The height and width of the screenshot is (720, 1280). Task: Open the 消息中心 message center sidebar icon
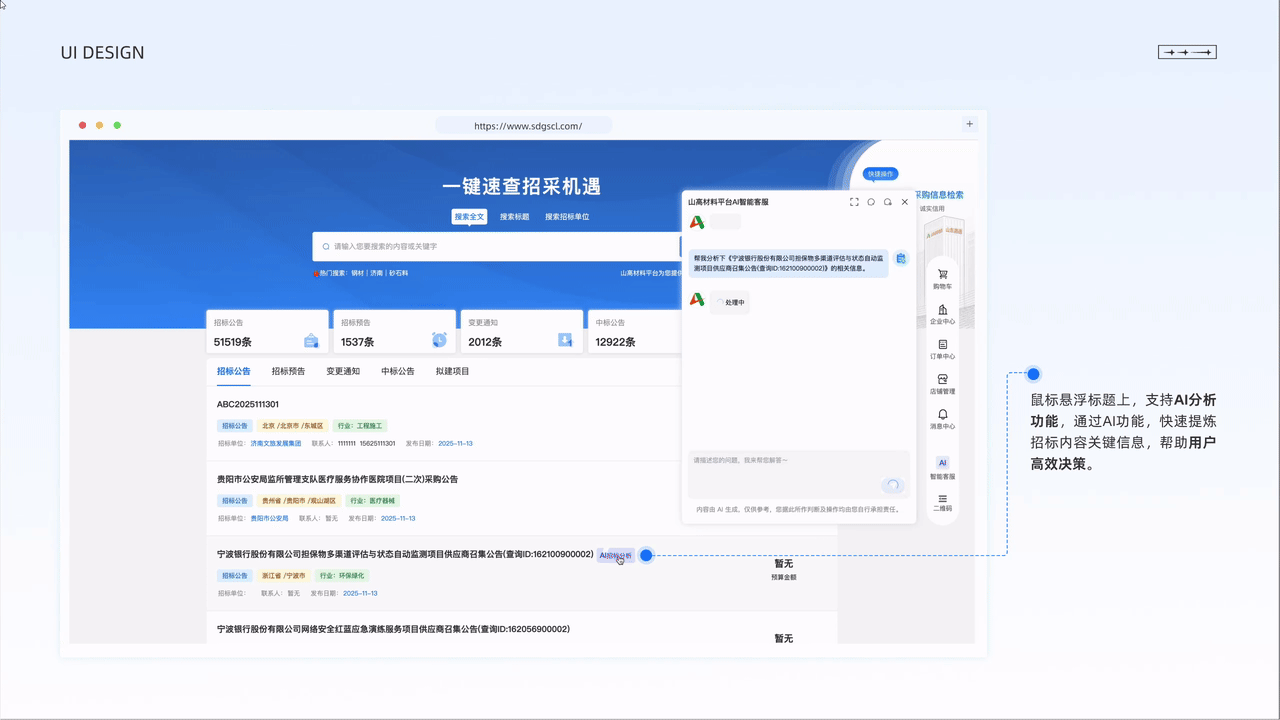pos(941,418)
